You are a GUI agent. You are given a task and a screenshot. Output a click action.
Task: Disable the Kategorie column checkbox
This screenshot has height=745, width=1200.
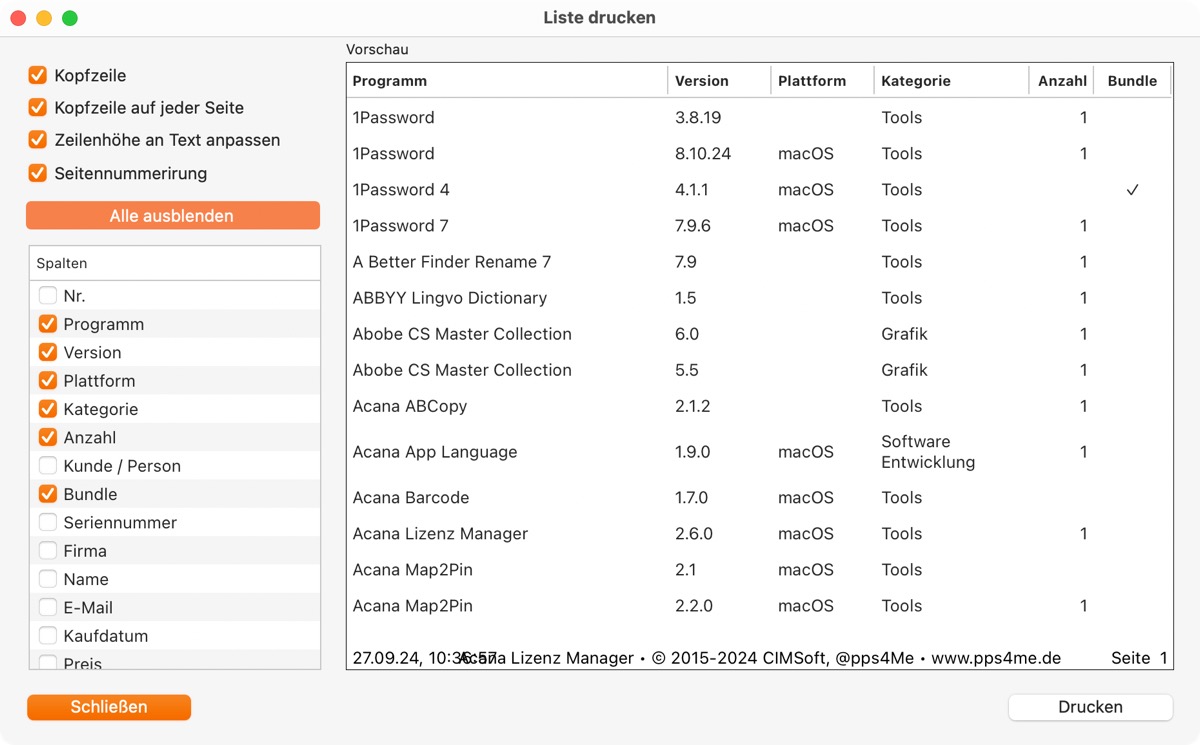(x=48, y=409)
